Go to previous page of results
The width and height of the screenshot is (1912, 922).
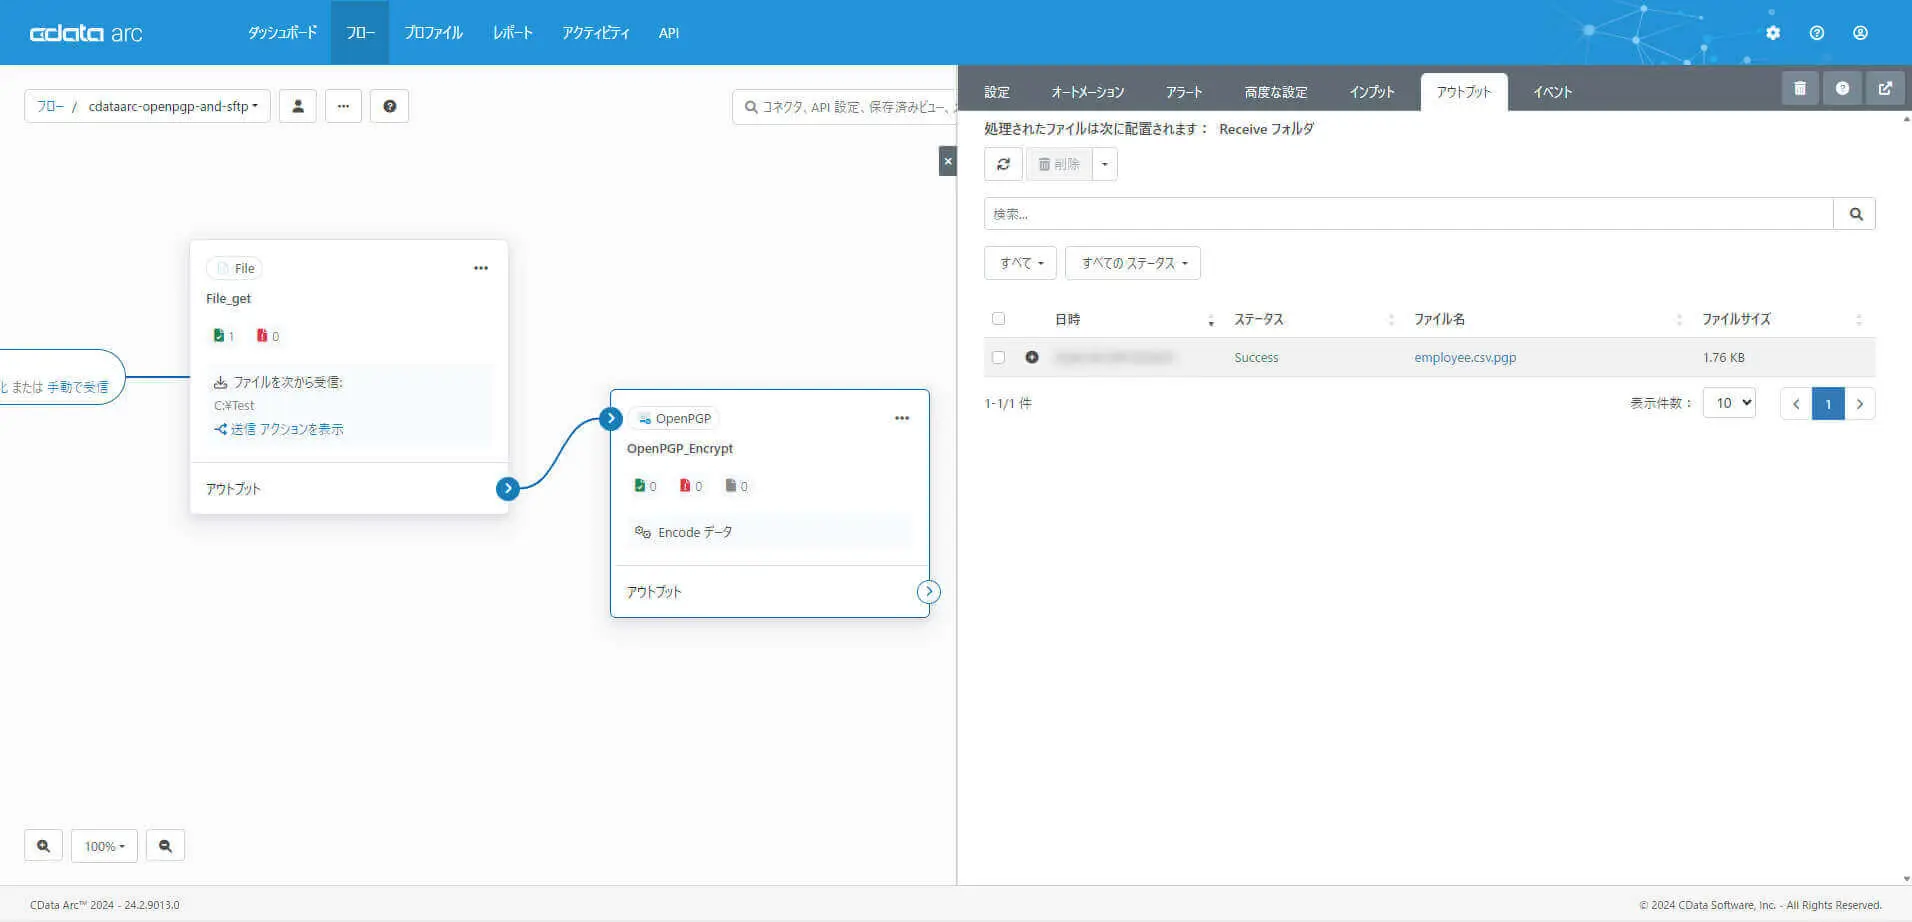point(1796,404)
